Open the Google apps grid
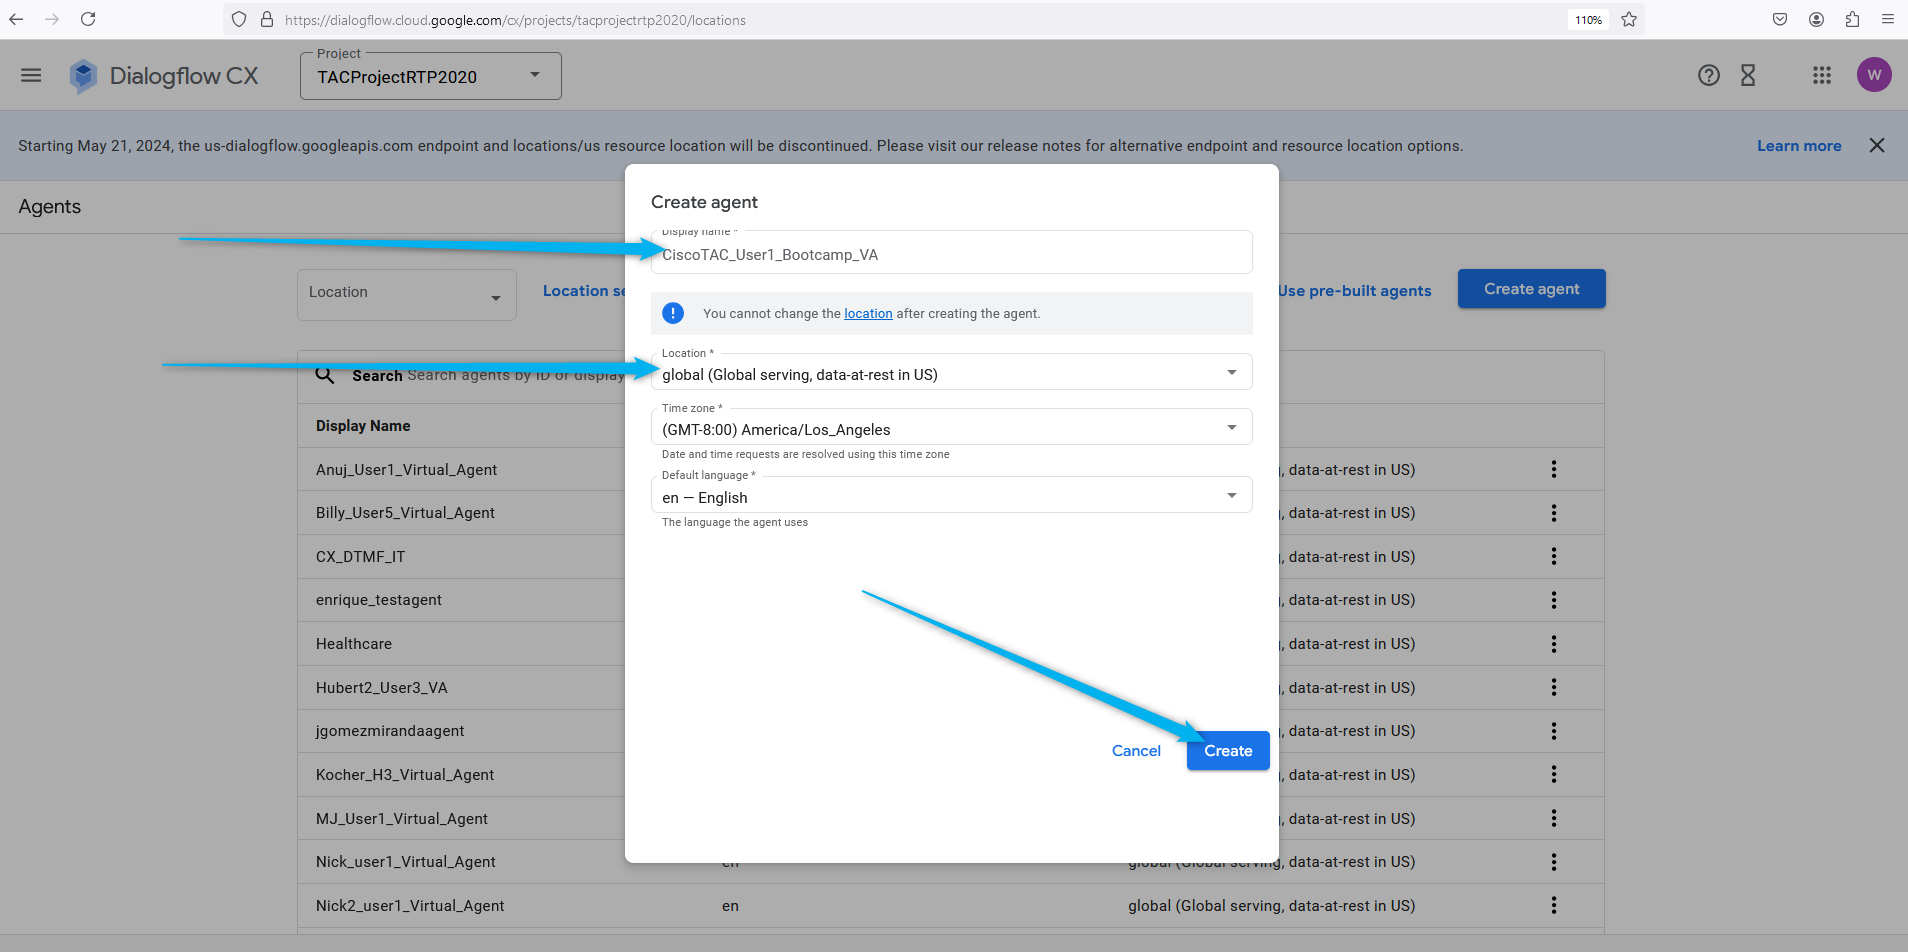Screen dimensions: 1908x952 pyautogui.click(x=1822, y=75)
